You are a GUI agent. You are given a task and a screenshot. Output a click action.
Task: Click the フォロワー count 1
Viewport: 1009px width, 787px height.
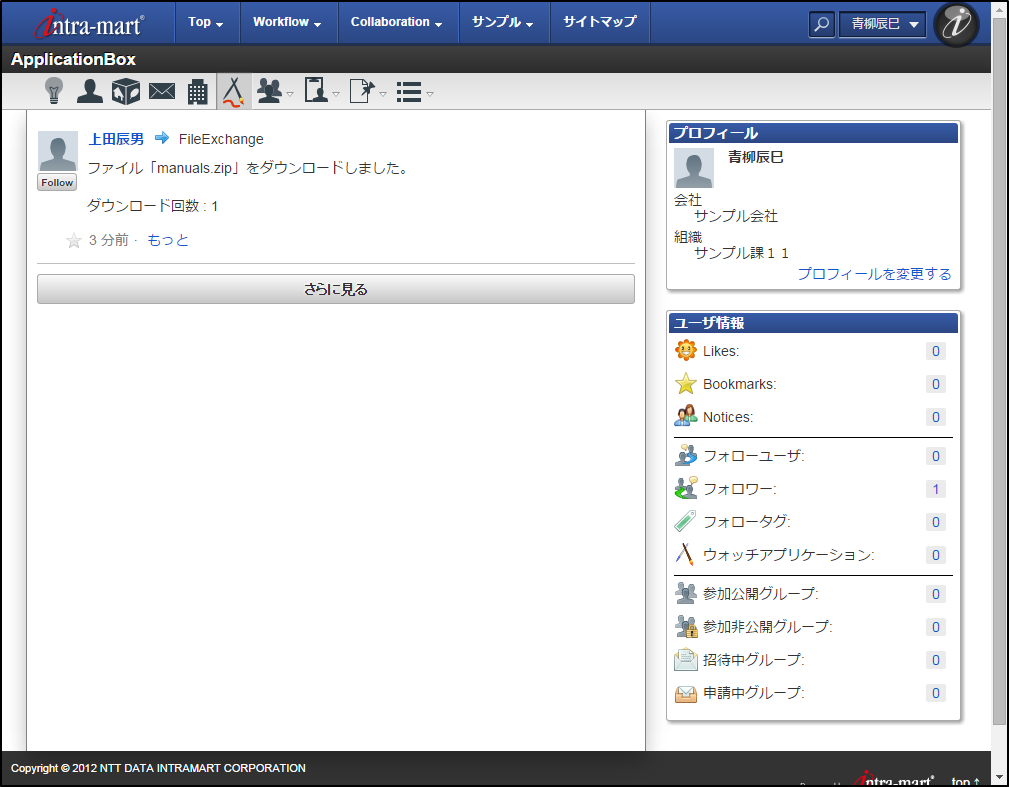click(936, 489)
